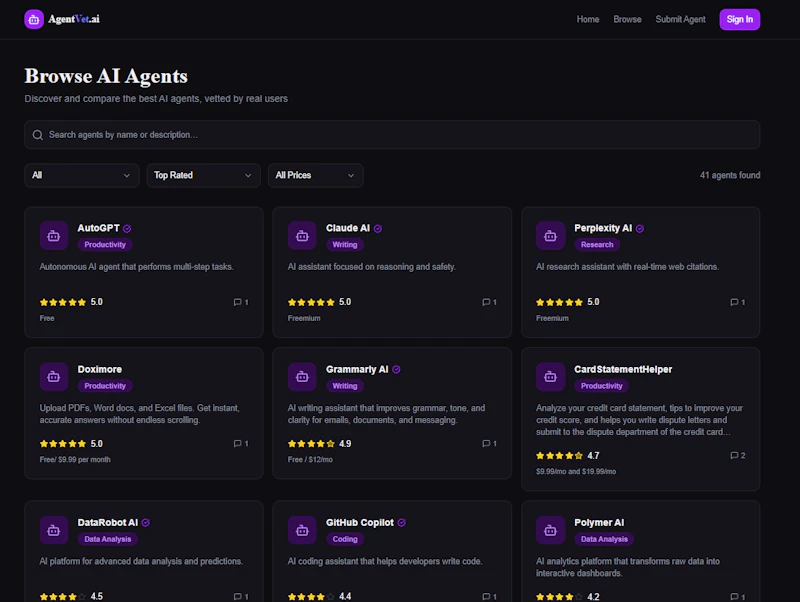Click the Claude AI robot avatar icon
Viewport: 800px width, 602px height.
pos(302,236)
